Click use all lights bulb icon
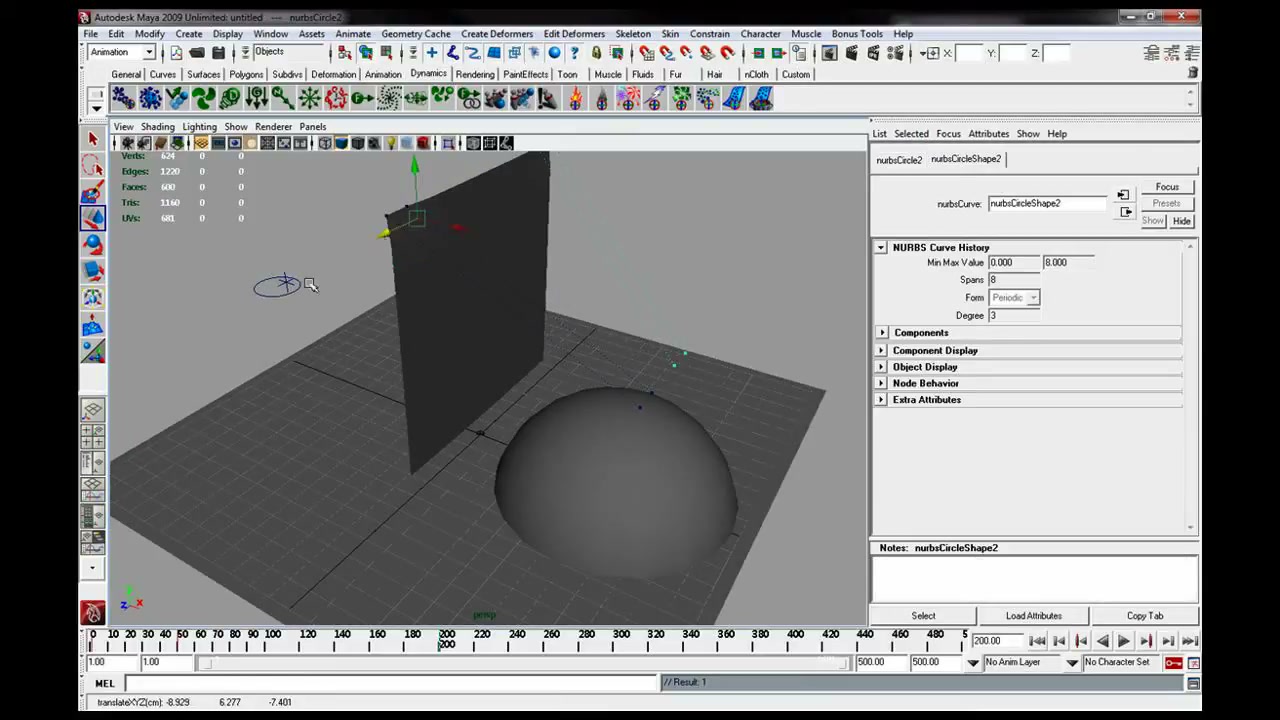This screenshot has height=720, width=1280. 391,143
